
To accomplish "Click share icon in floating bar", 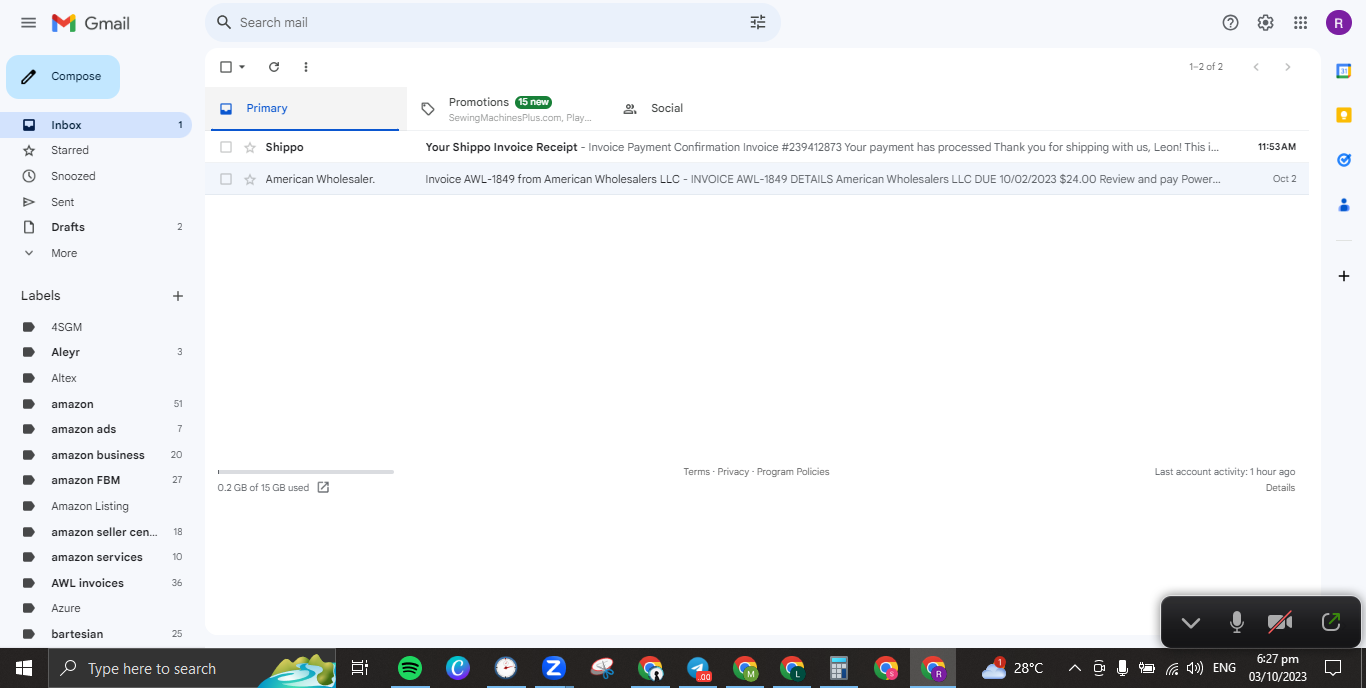I will click(x=1331, y=622).
